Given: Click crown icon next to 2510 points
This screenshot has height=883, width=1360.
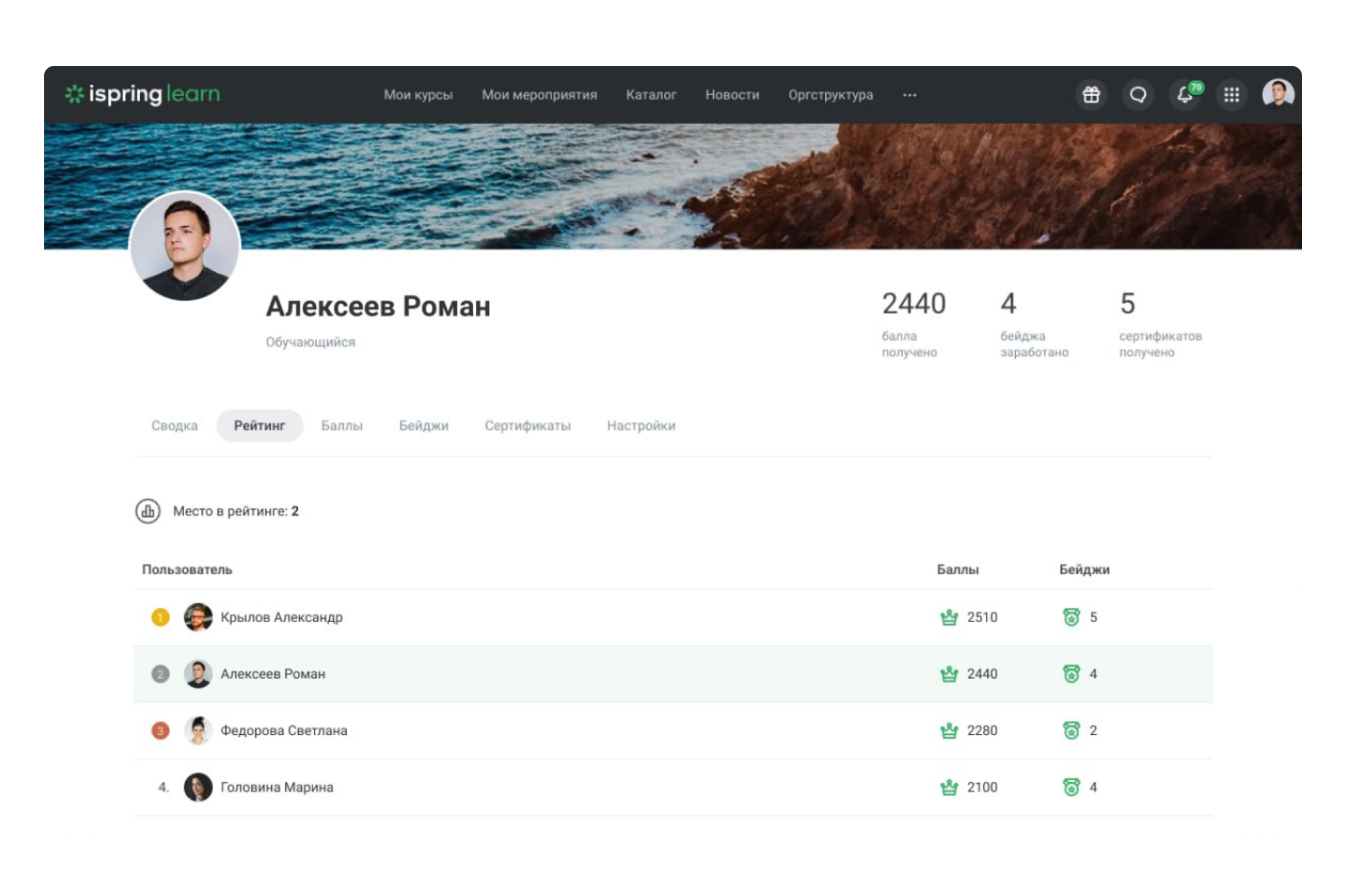Looking at the screenshot, I should click(x=949, y=618).
